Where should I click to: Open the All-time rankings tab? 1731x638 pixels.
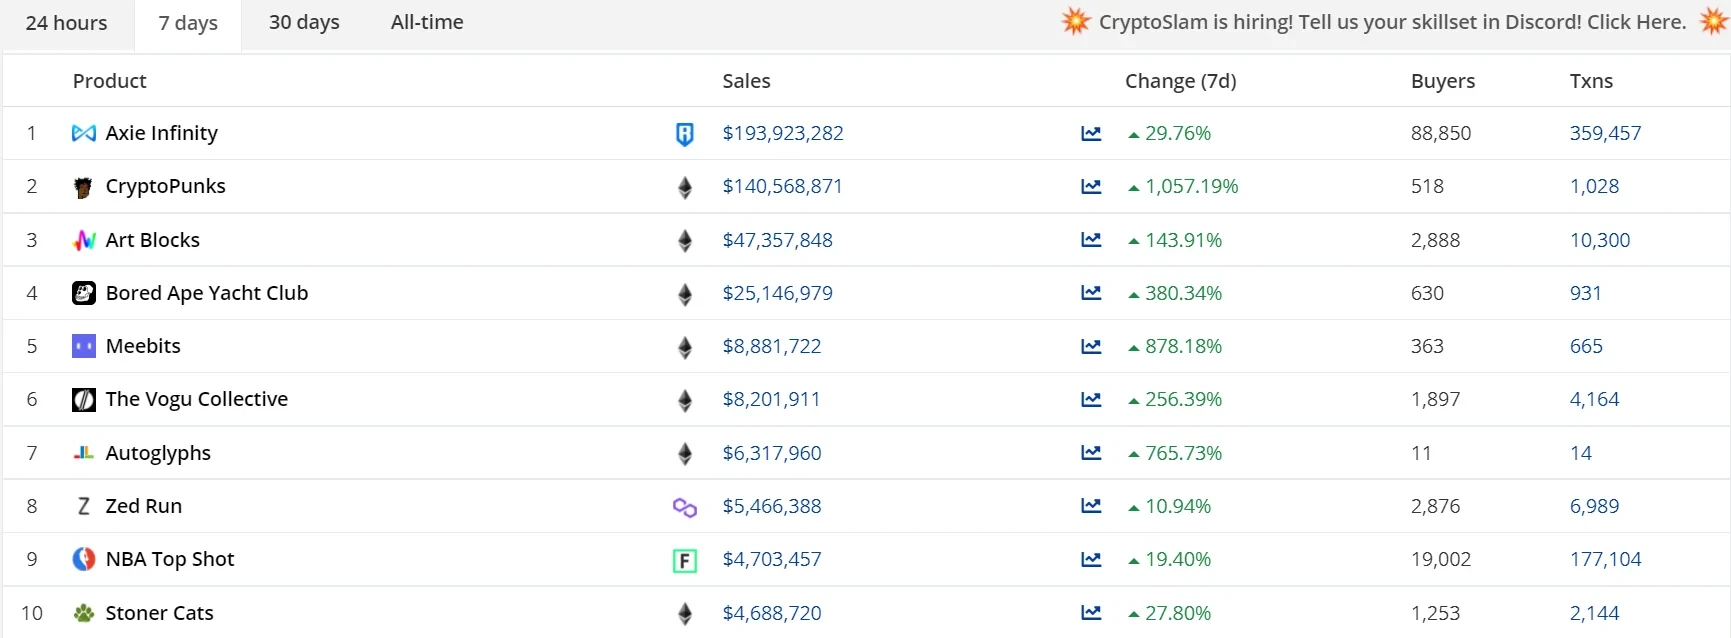[427, 23]
